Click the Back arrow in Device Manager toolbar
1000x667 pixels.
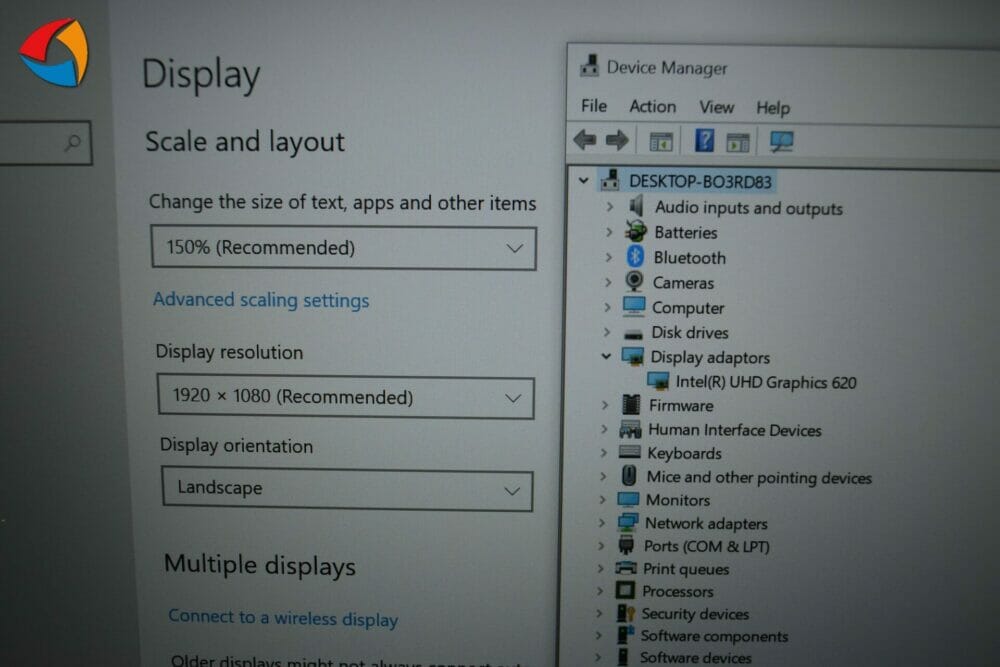tap(584, 140)
